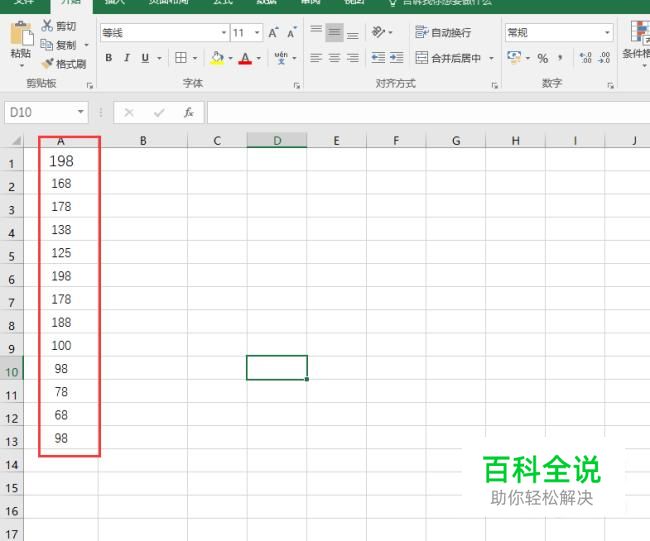Viewport: 650px width, 541px height.
Task: Apply percent style
Action: point(543,58)
